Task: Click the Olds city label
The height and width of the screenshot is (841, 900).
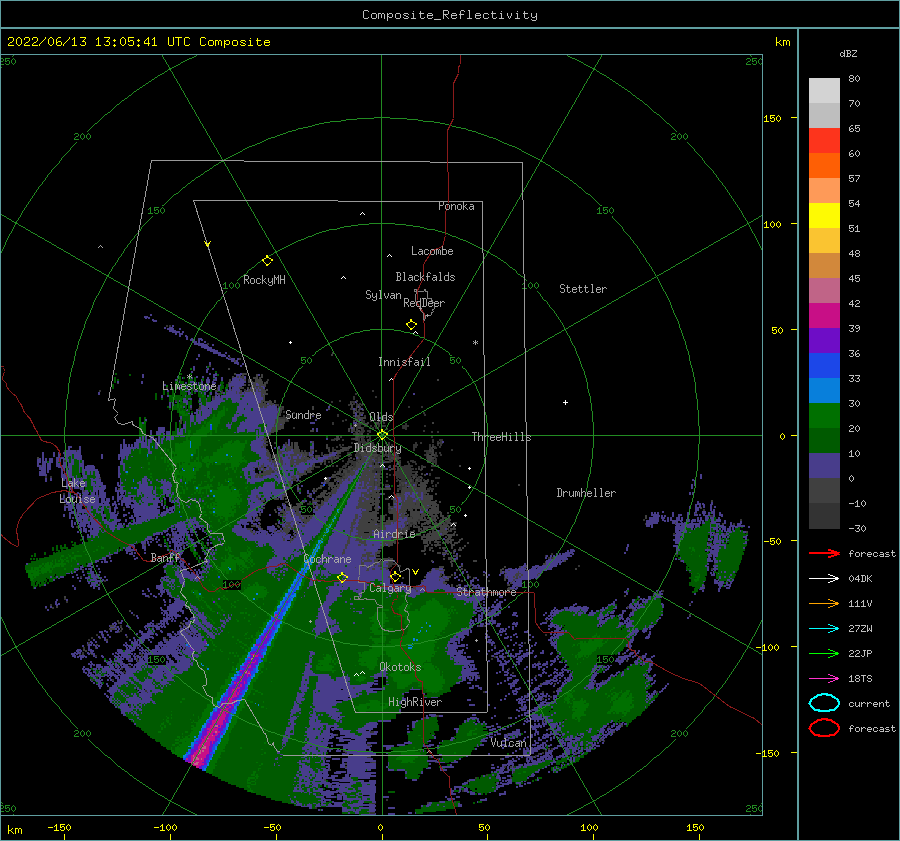Action: [381, 417]
